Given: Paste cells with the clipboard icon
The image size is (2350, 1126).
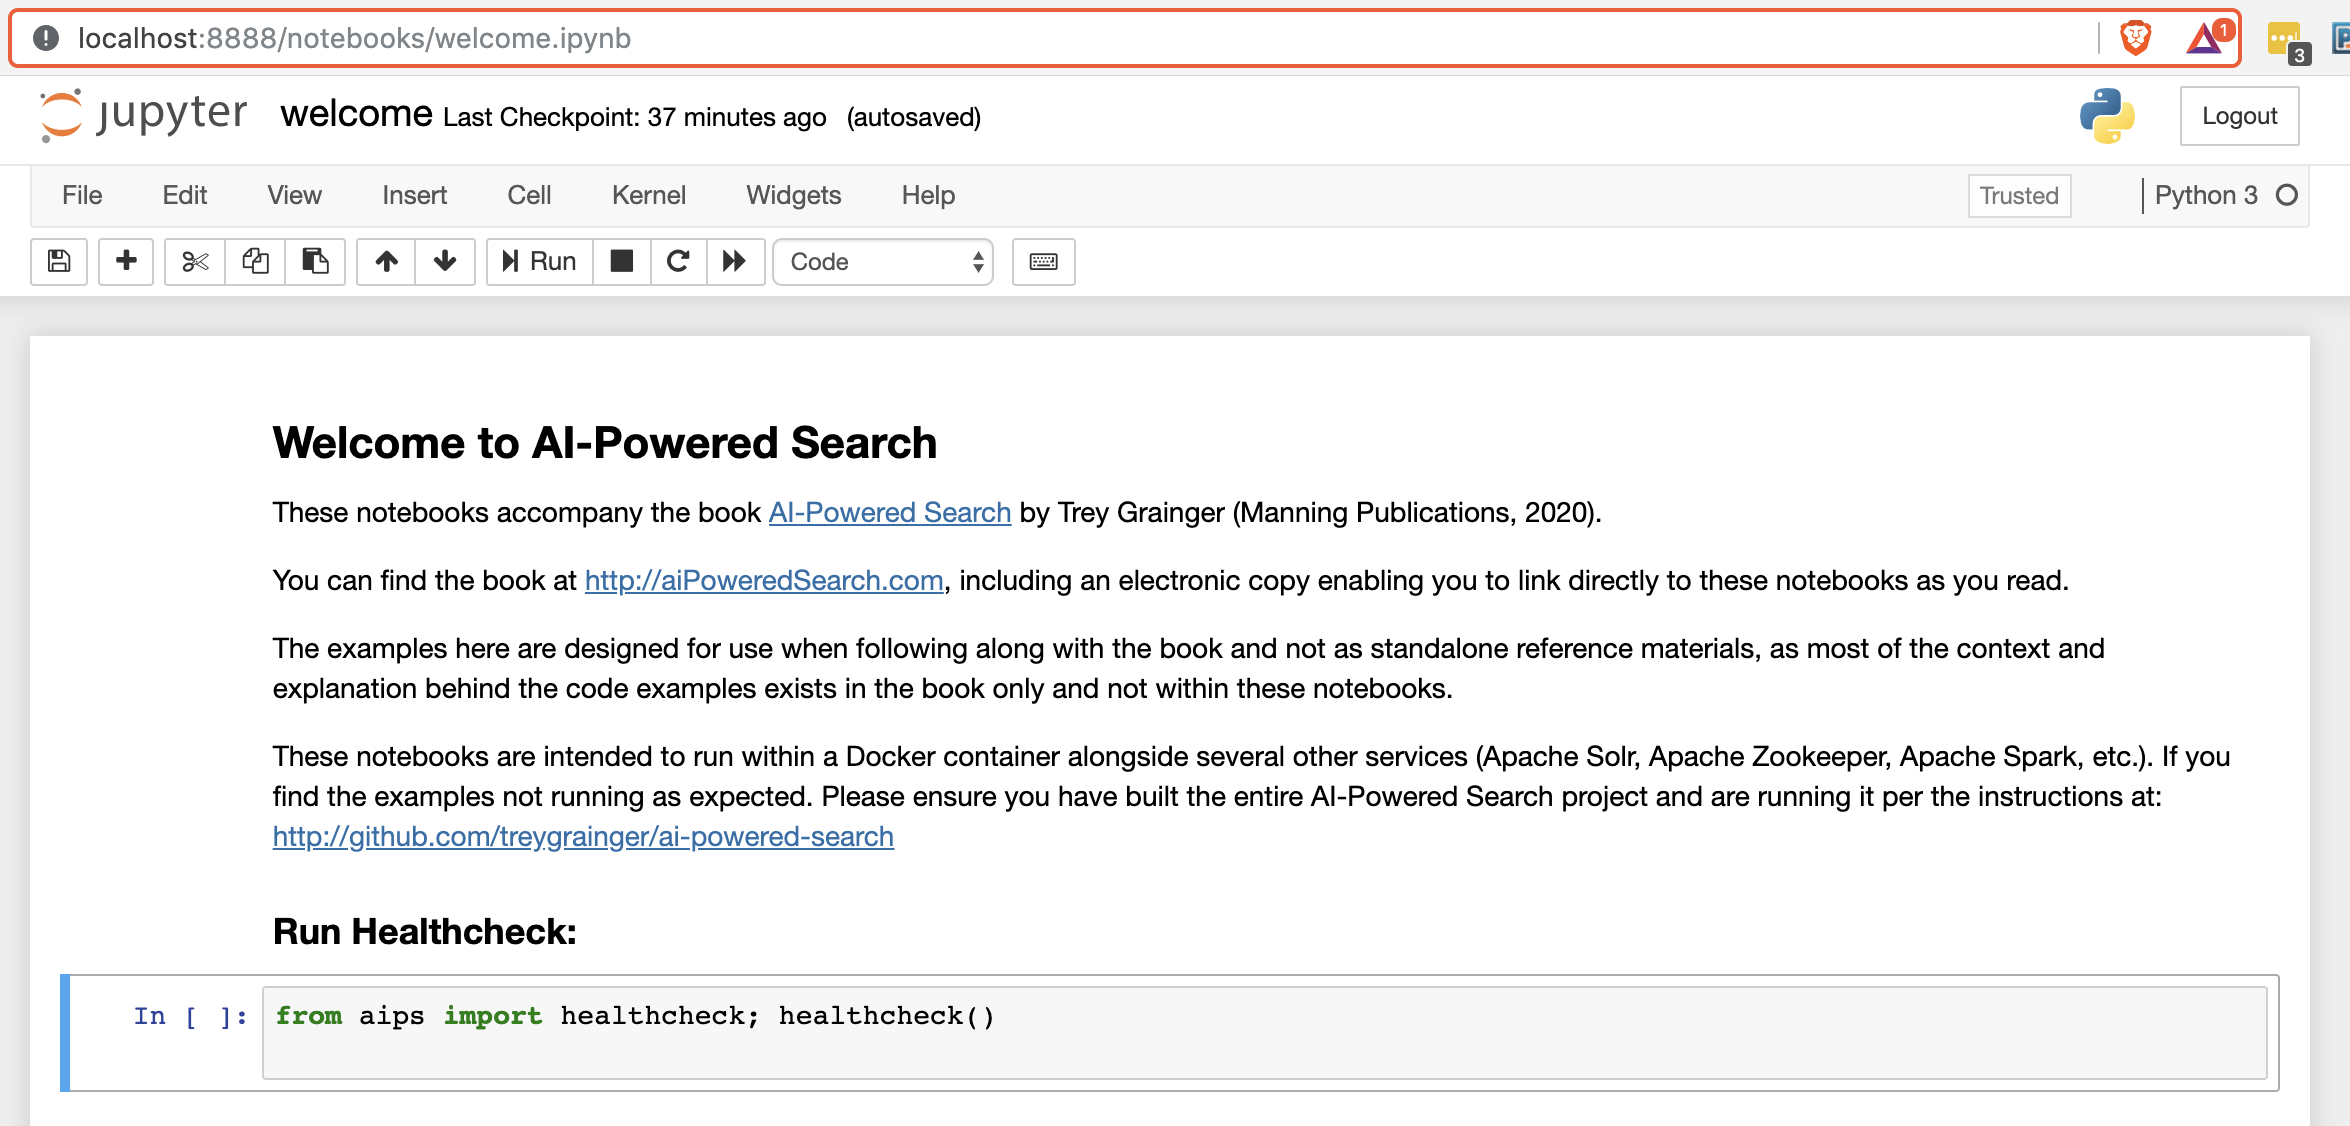Looking at the screenshot, I should coord(316,261).
